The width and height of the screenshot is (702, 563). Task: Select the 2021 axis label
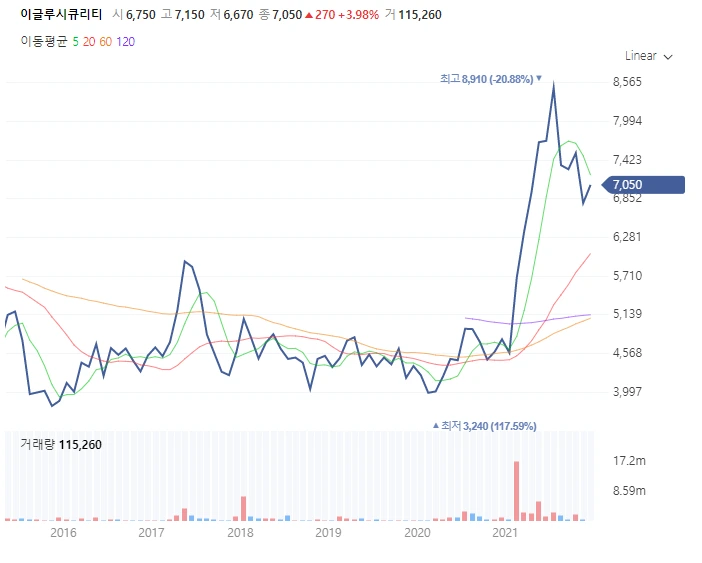click(505, 533)
